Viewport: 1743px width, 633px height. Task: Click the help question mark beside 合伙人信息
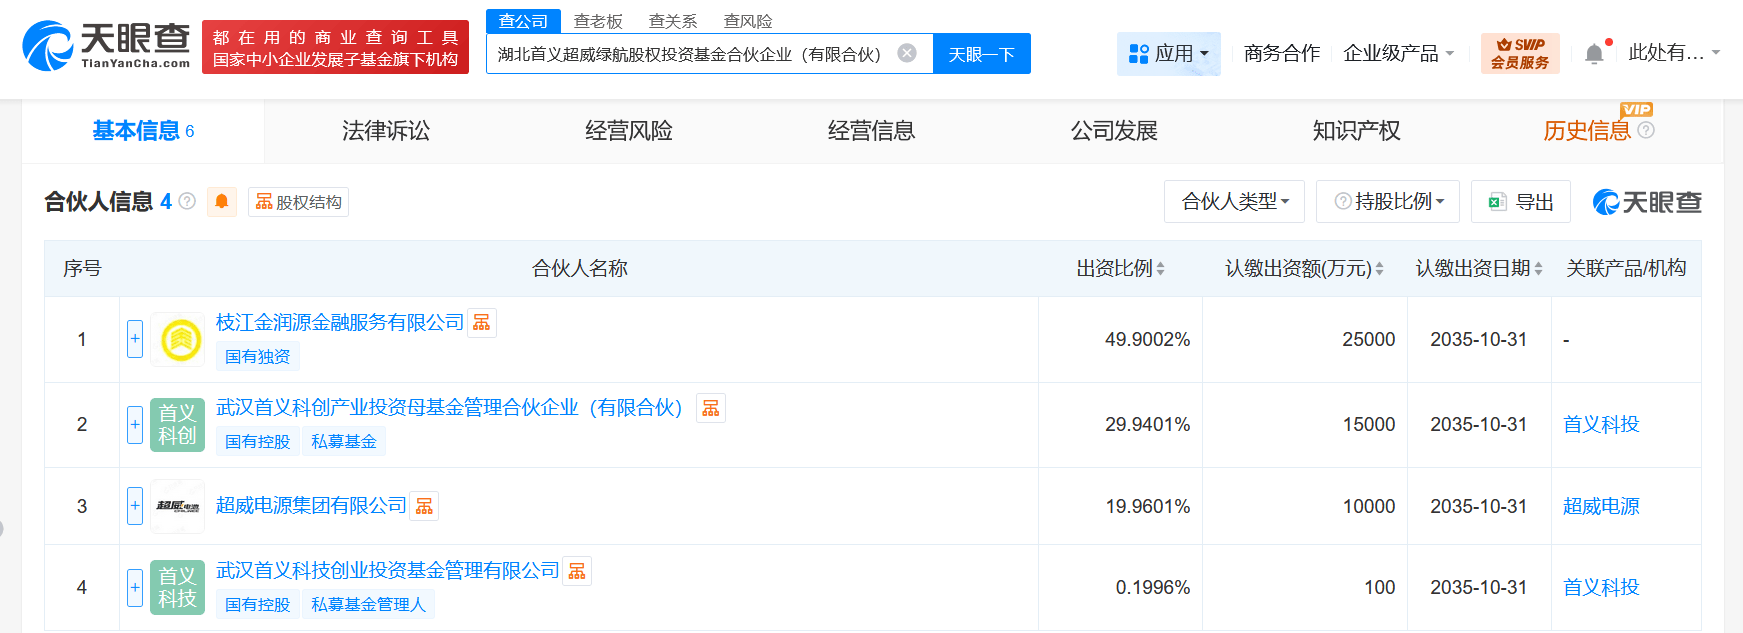coord(187,202)
